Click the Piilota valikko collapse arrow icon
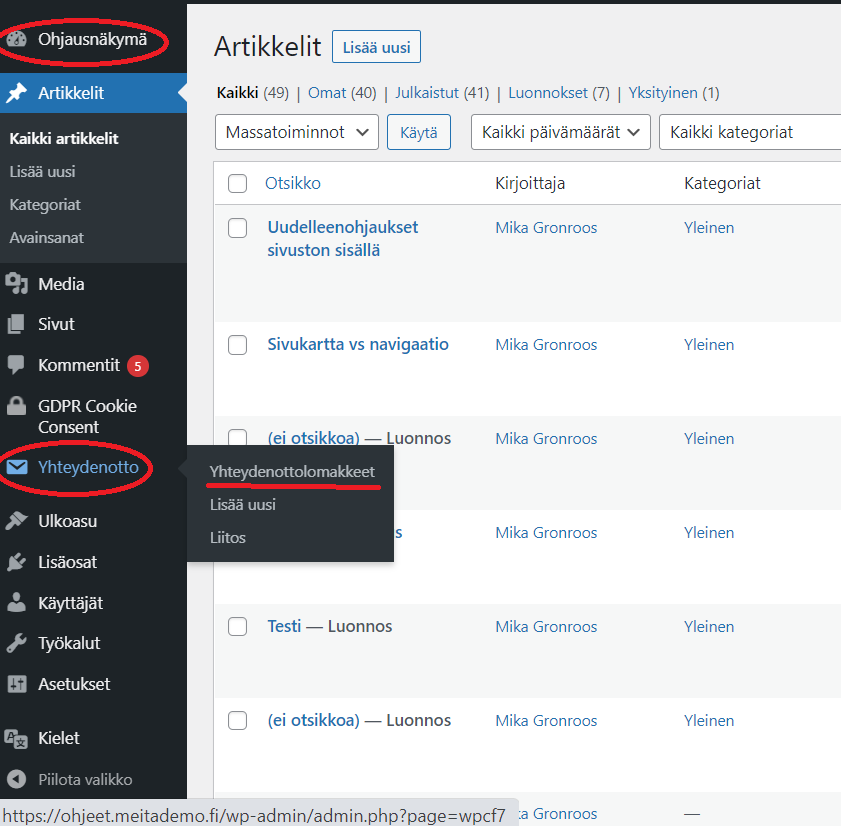 (x=17, y=779)
